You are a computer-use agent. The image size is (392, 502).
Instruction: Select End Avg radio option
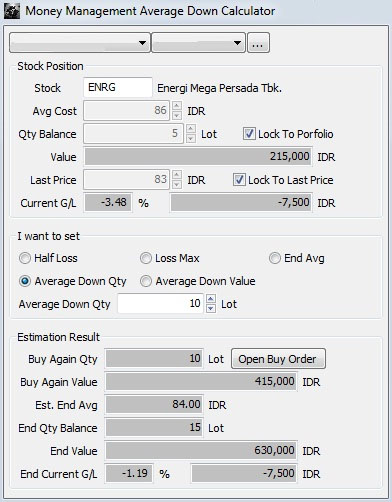tap(275, 258)
